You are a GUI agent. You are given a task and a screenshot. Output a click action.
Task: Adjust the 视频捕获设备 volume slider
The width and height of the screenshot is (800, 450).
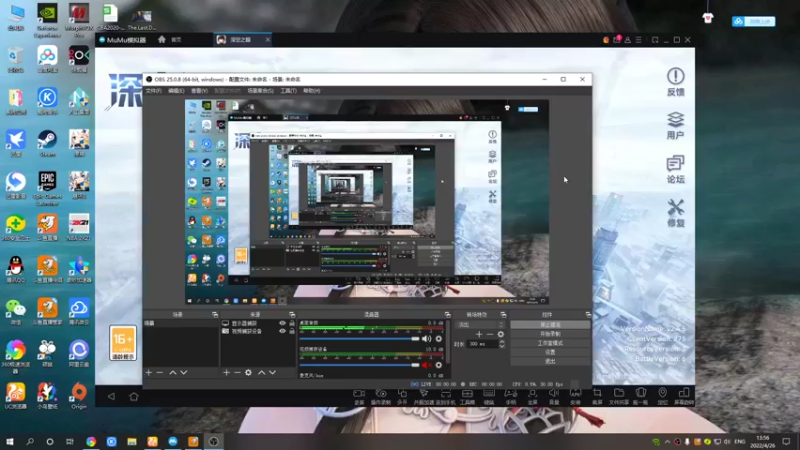pos(359,365)
